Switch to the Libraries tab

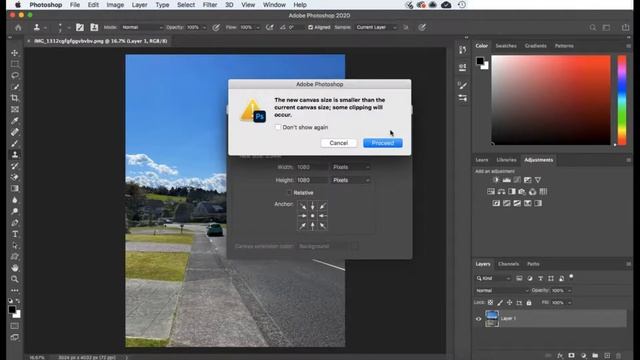point(507,160)
